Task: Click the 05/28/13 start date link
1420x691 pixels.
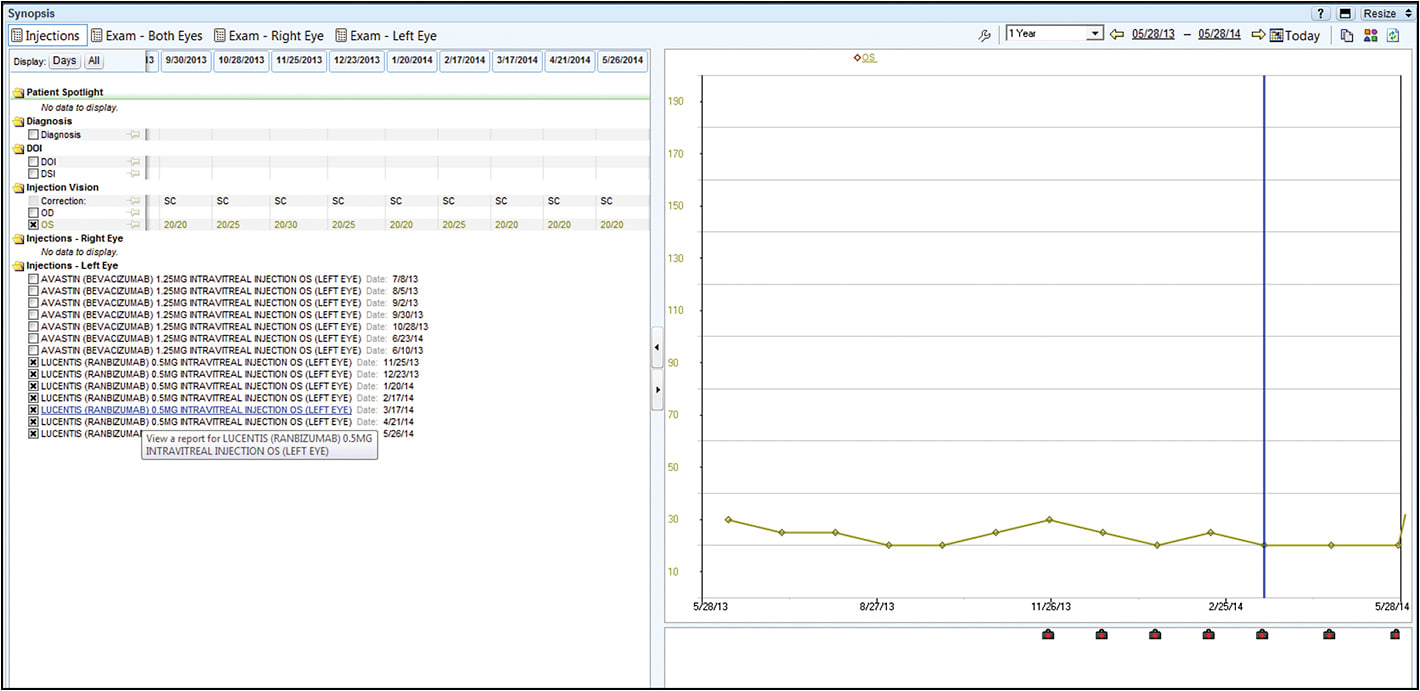Action: (1153, 34)
